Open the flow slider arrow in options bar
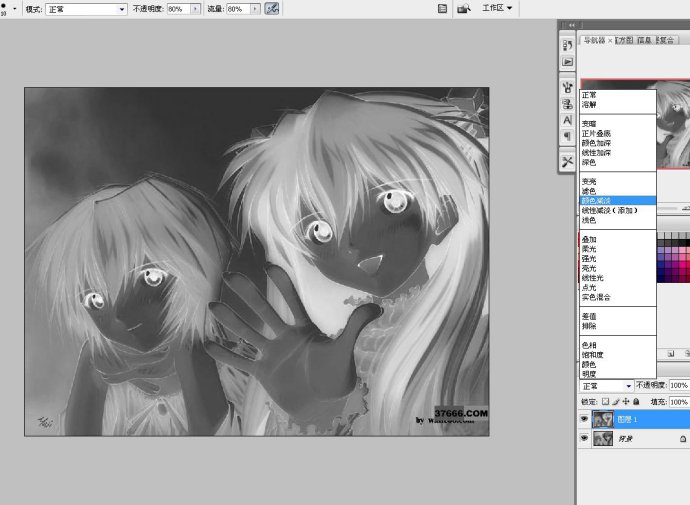The image size is (690, 505). point(255,9)
